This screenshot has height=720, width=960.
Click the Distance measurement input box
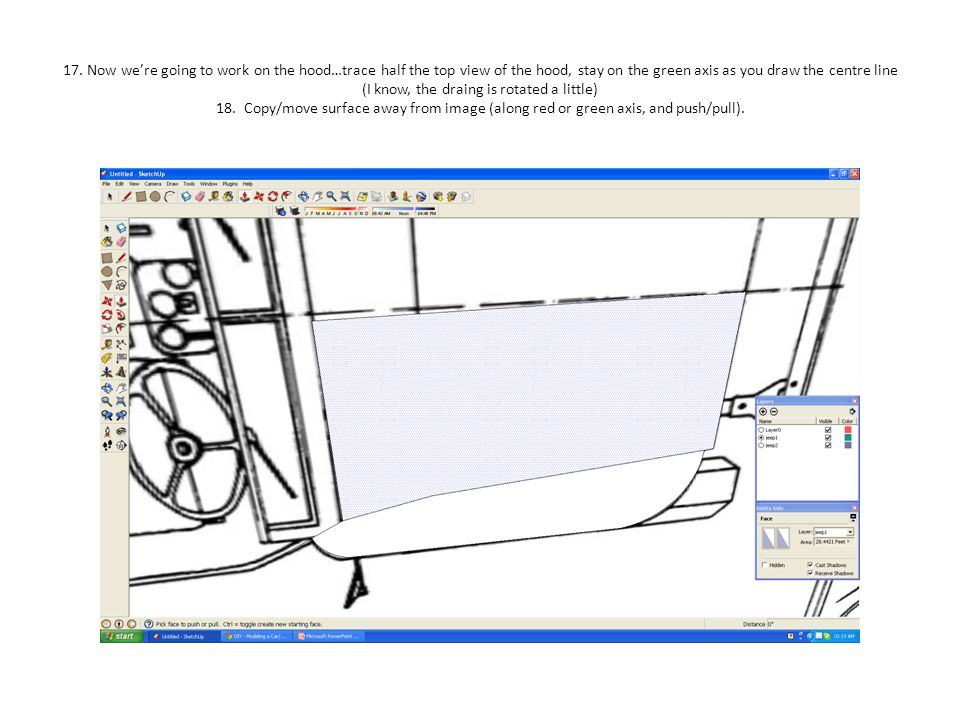pyautogui.click(x=812, y=624)
